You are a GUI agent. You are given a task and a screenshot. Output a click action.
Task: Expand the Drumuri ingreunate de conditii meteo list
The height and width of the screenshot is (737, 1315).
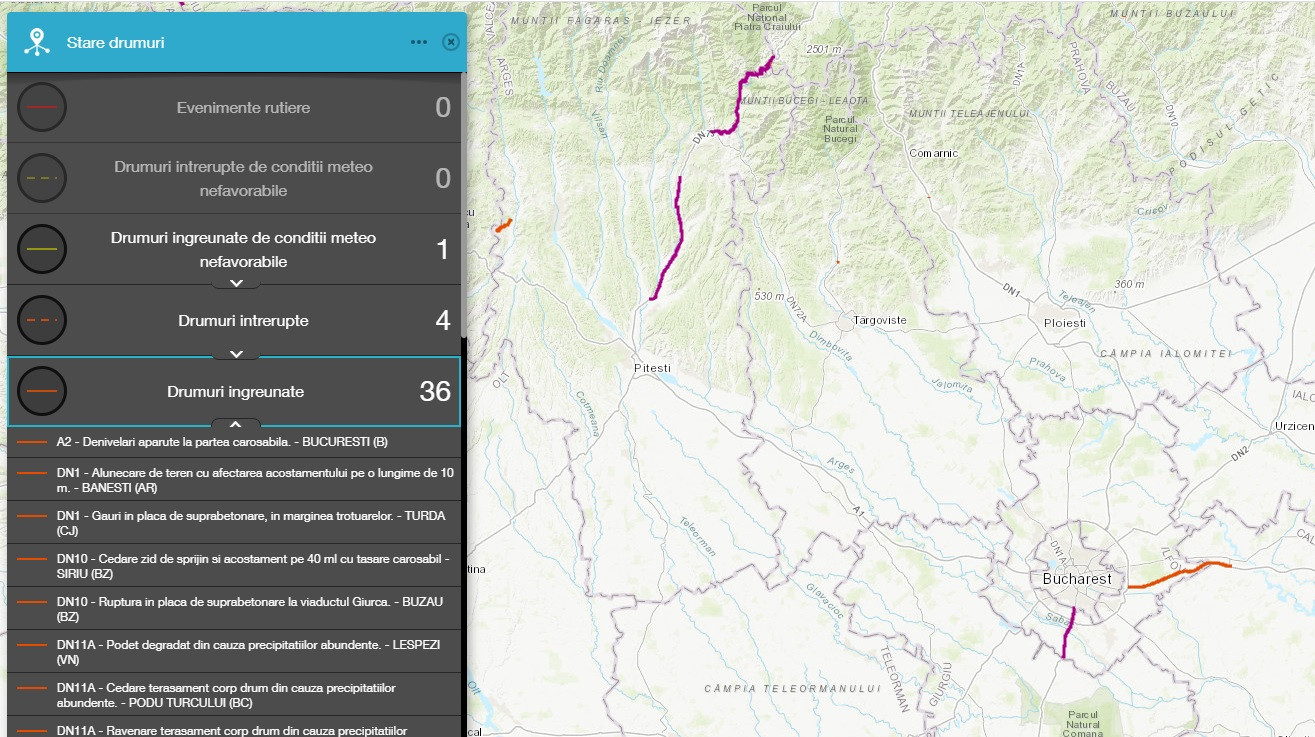(x=237, y=284)
